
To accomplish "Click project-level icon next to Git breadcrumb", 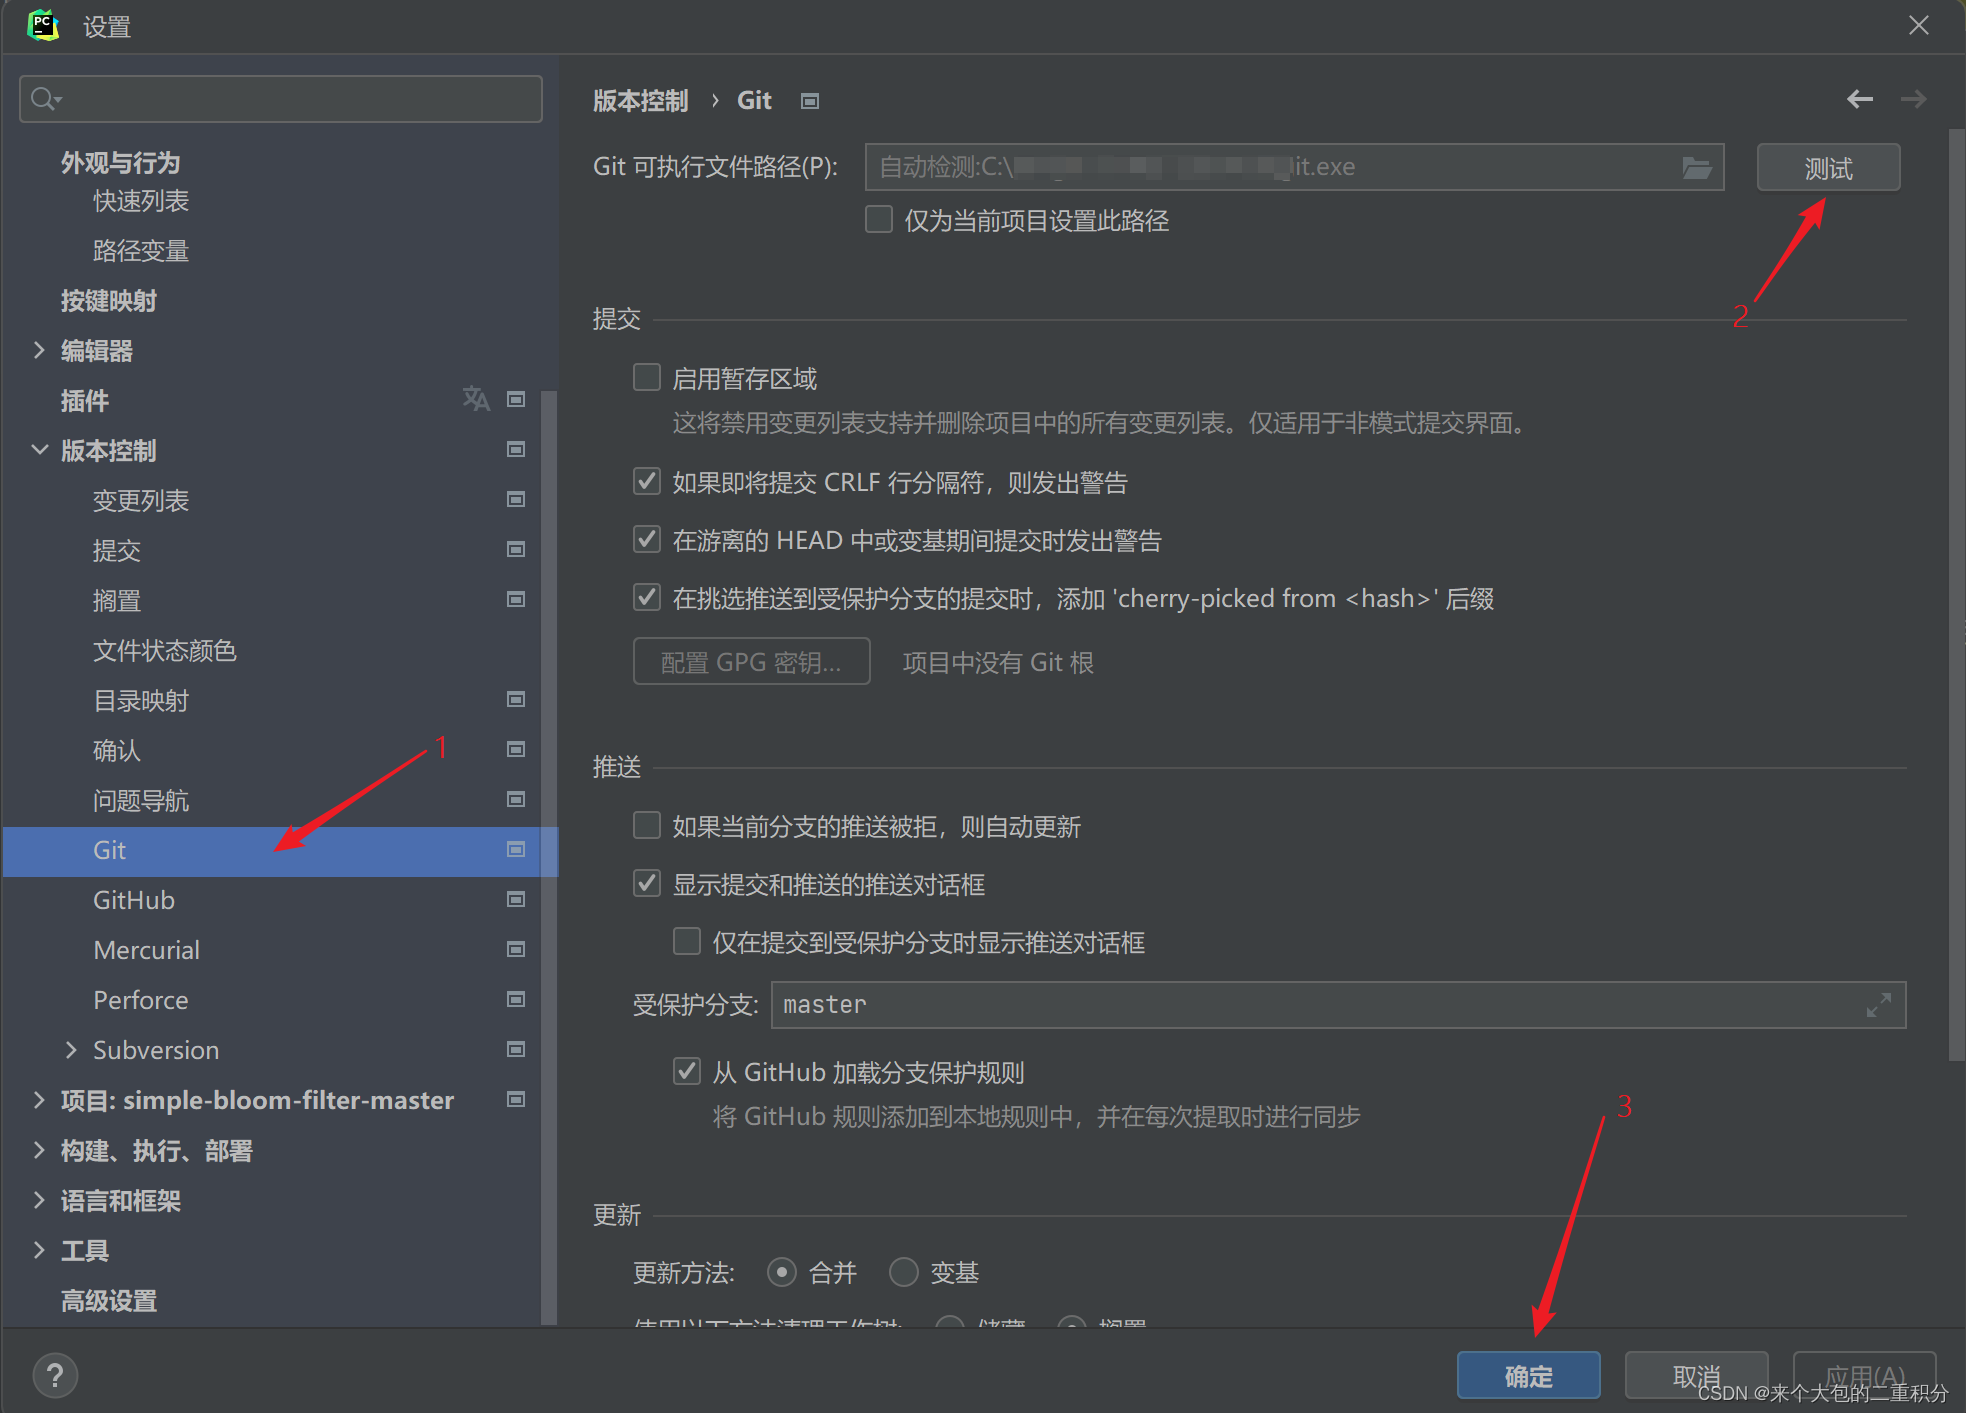I will click(x=810, y=101).
